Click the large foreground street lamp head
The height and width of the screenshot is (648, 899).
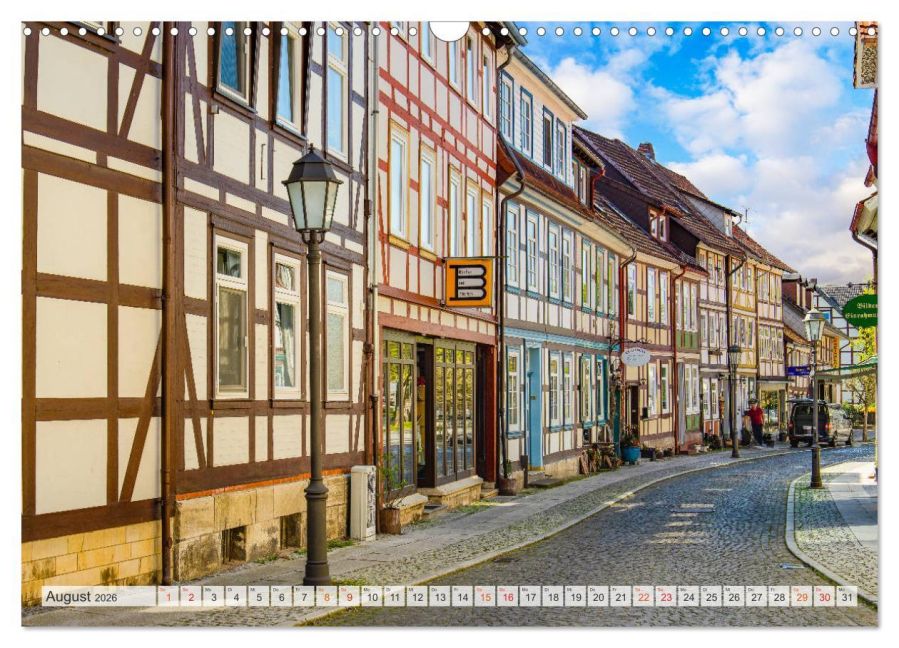click(312, 190)
